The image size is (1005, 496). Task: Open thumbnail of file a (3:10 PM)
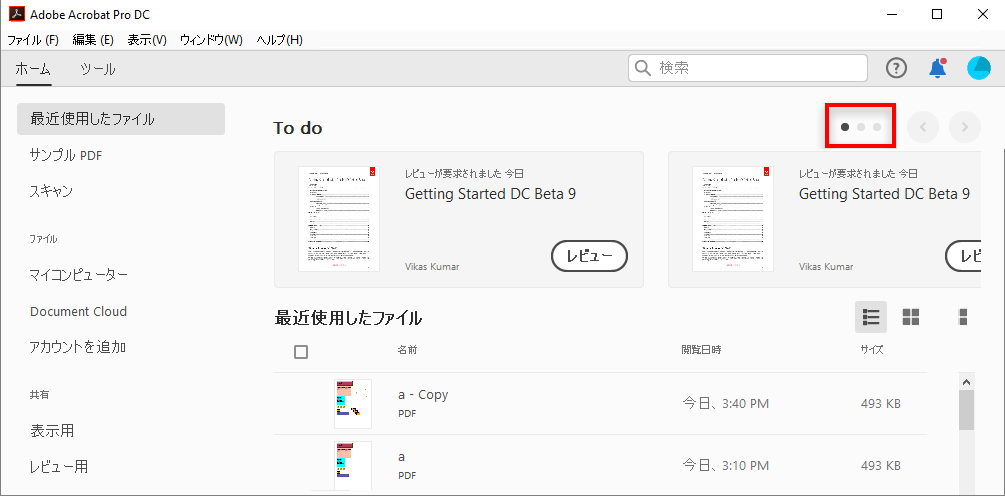[x=353, y=465]
